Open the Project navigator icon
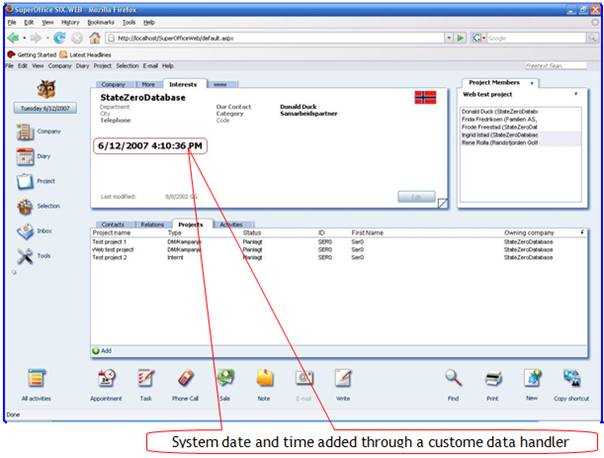Screen dimensions: 604x458 pyautogui.click(x=25, y=181)
